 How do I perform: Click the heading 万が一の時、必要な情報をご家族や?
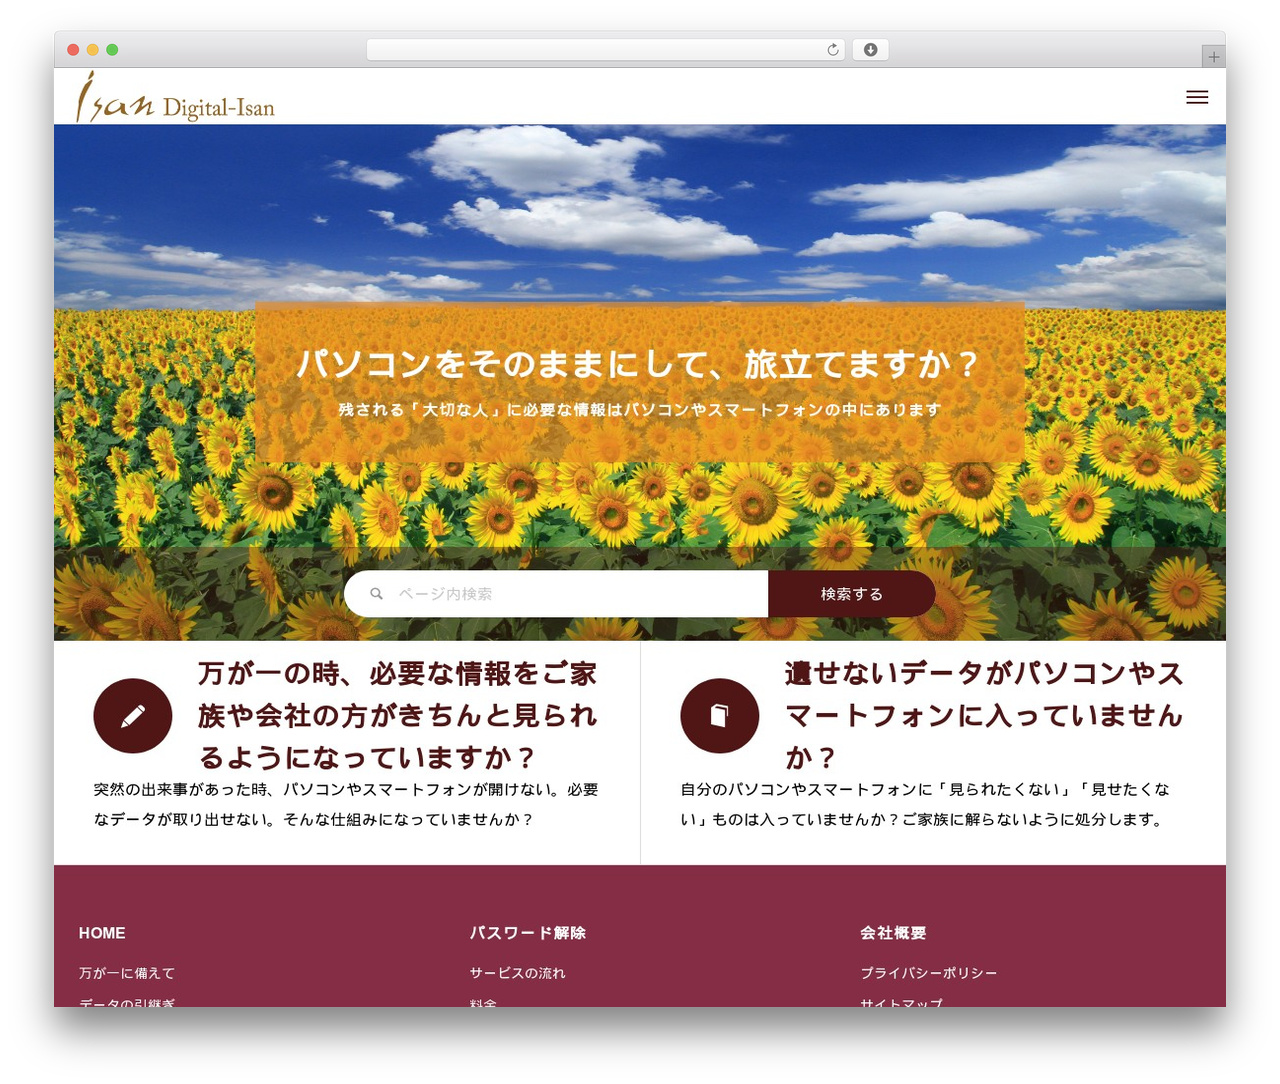click(x=398, y=716)
